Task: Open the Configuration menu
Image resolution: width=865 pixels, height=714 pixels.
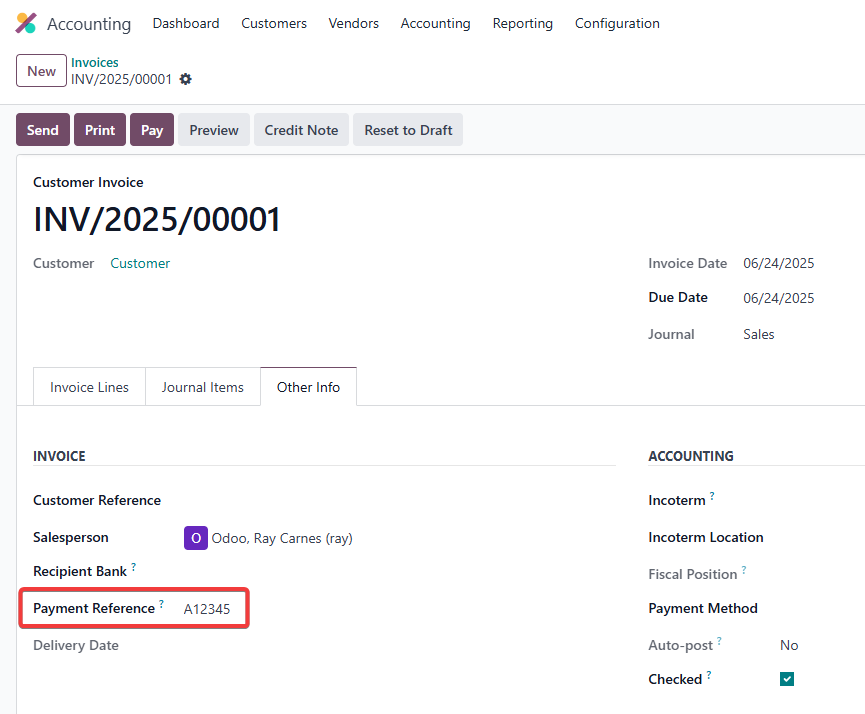Action: click(617, 23)
